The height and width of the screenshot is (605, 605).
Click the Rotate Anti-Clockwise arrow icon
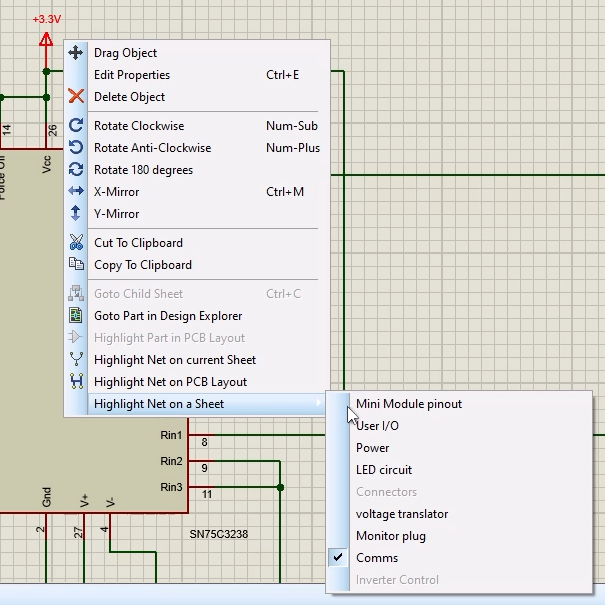pyautogui.click(x=76, y=147)
